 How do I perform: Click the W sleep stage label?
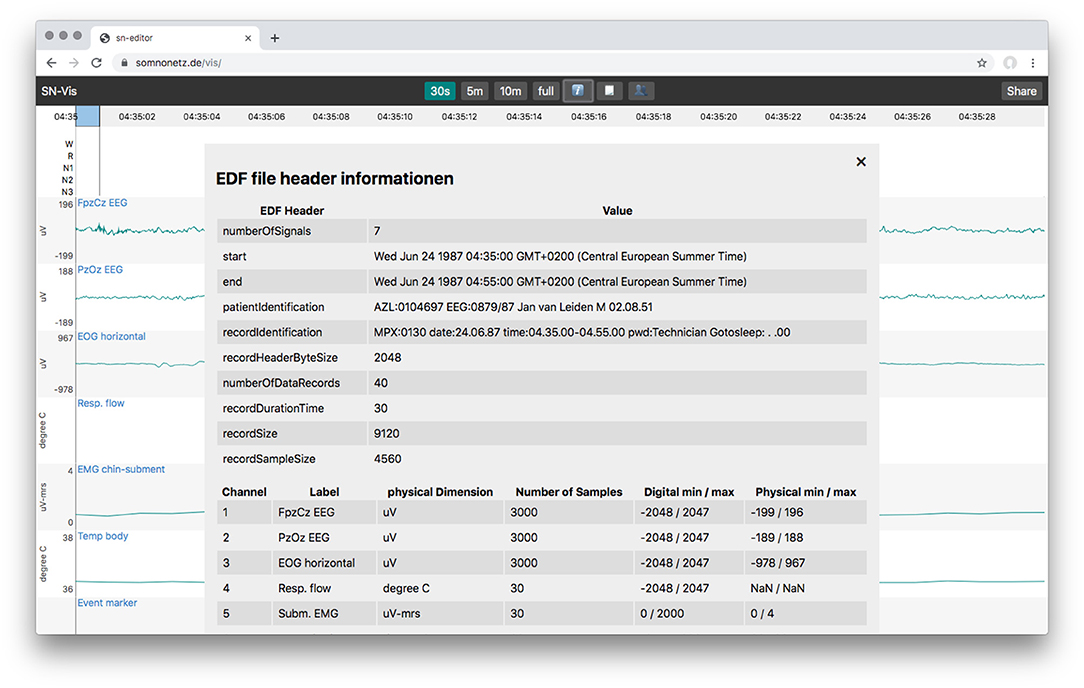click(x=69, y=145)
